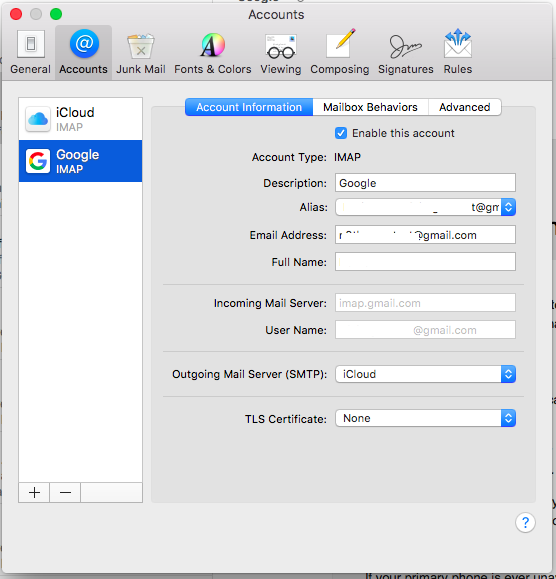Click the minus button to remove account

click(65, 492)
